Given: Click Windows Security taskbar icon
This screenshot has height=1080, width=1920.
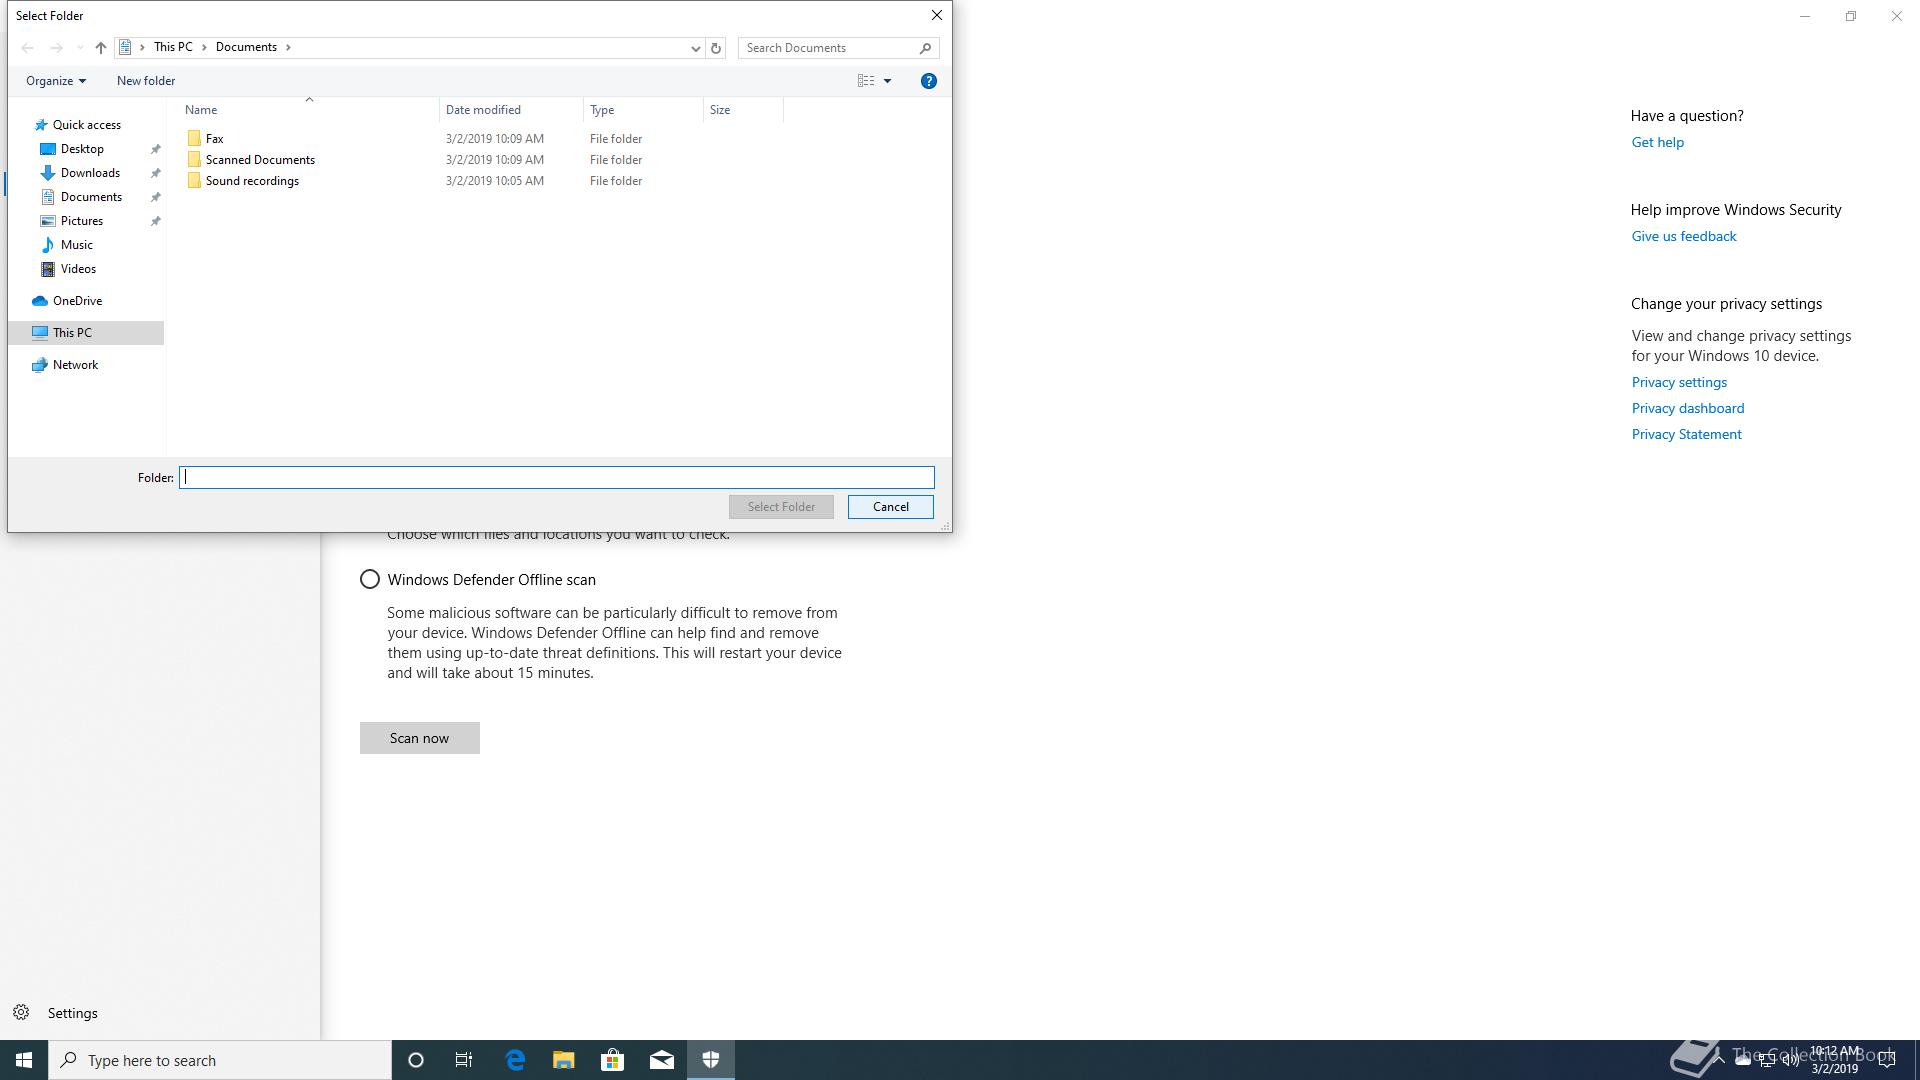Looking at the screenshot, I should 711,1060.
